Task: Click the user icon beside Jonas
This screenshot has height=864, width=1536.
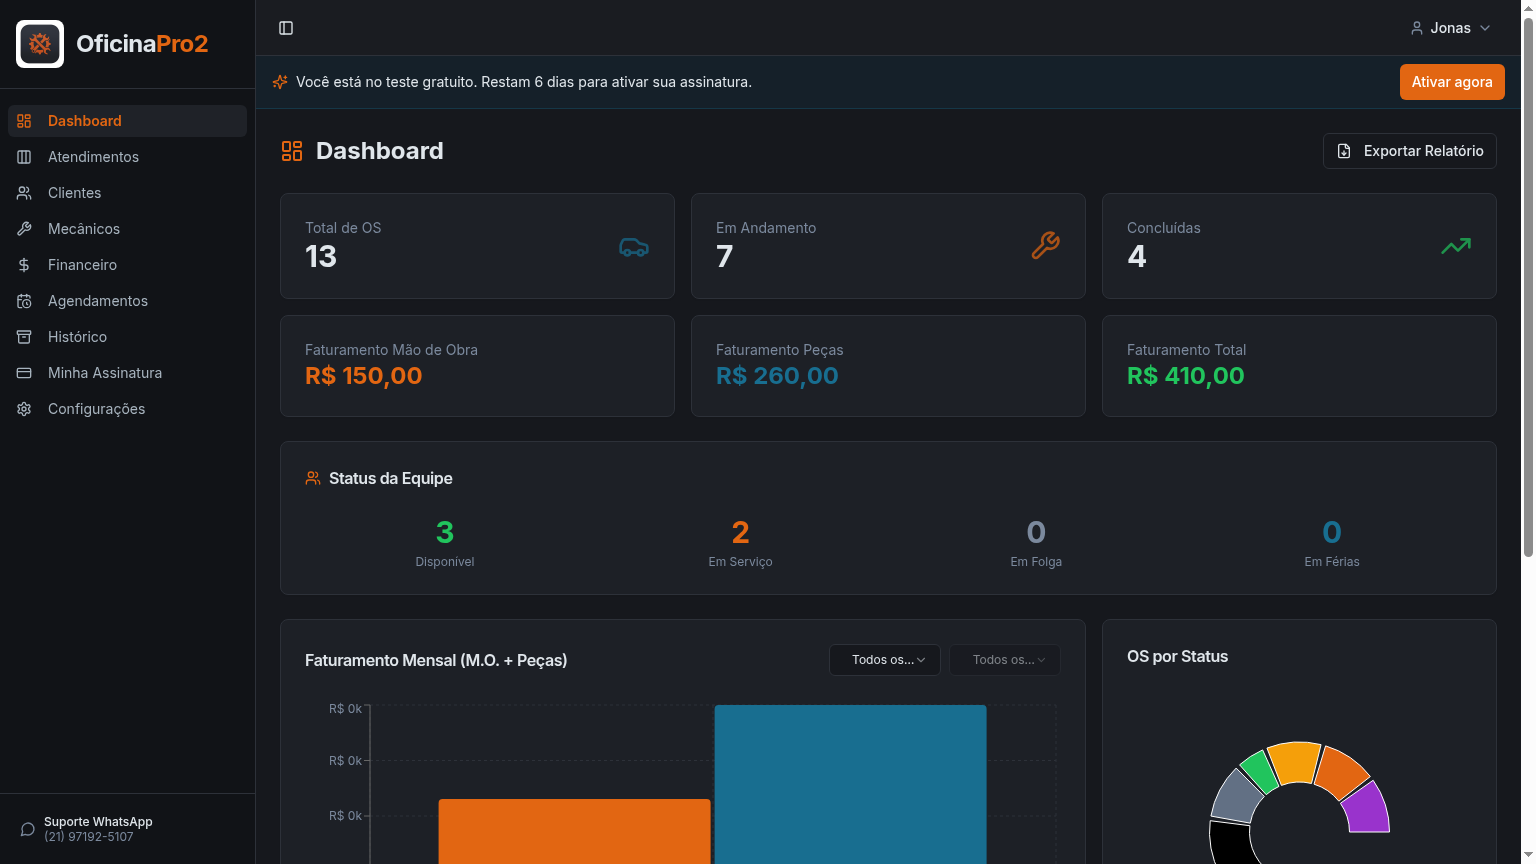Action: coord(1417,28)
